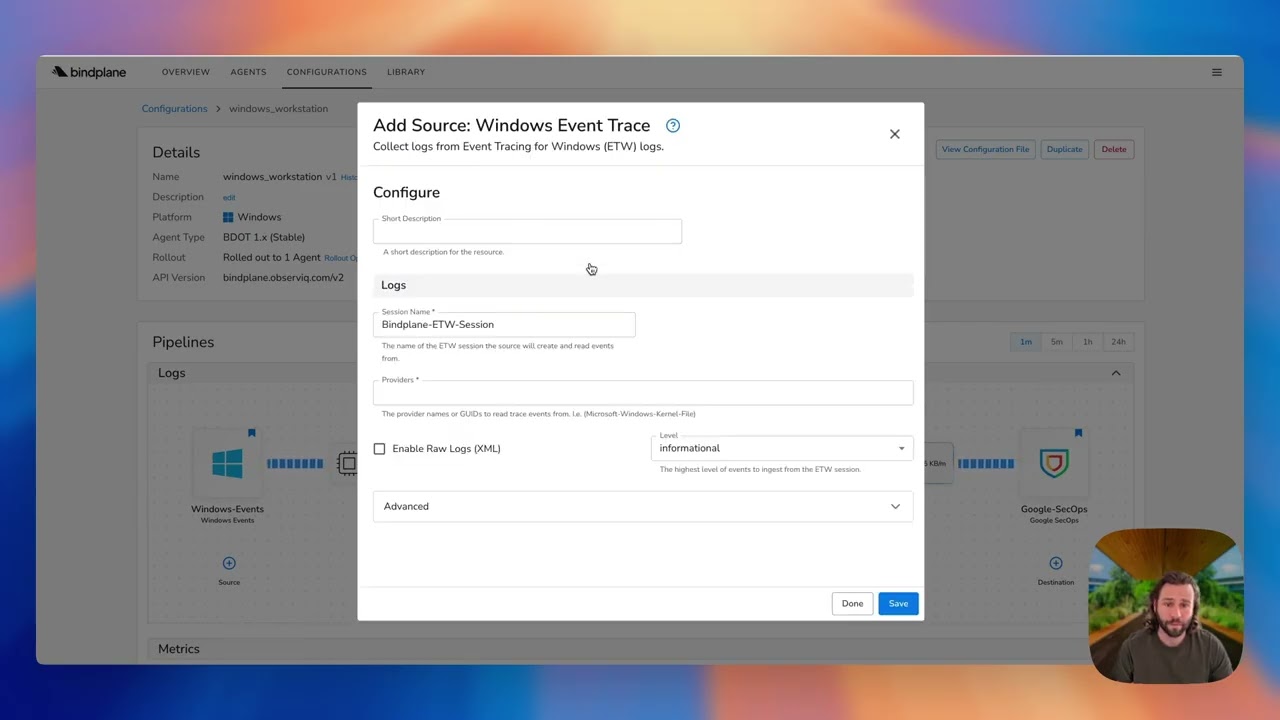Image resolution: width=1280 pixels, height=720 pixels.
Task: Go to the Agents tab
Action: tap(248, 72)
